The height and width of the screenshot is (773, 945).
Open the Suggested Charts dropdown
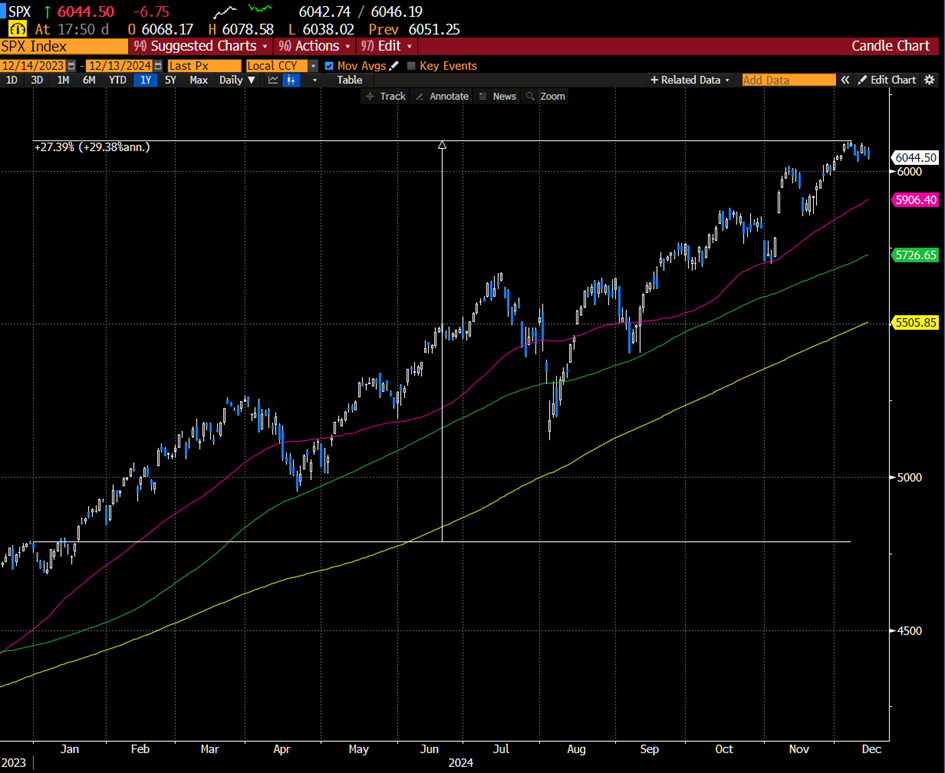pos(201,46)
